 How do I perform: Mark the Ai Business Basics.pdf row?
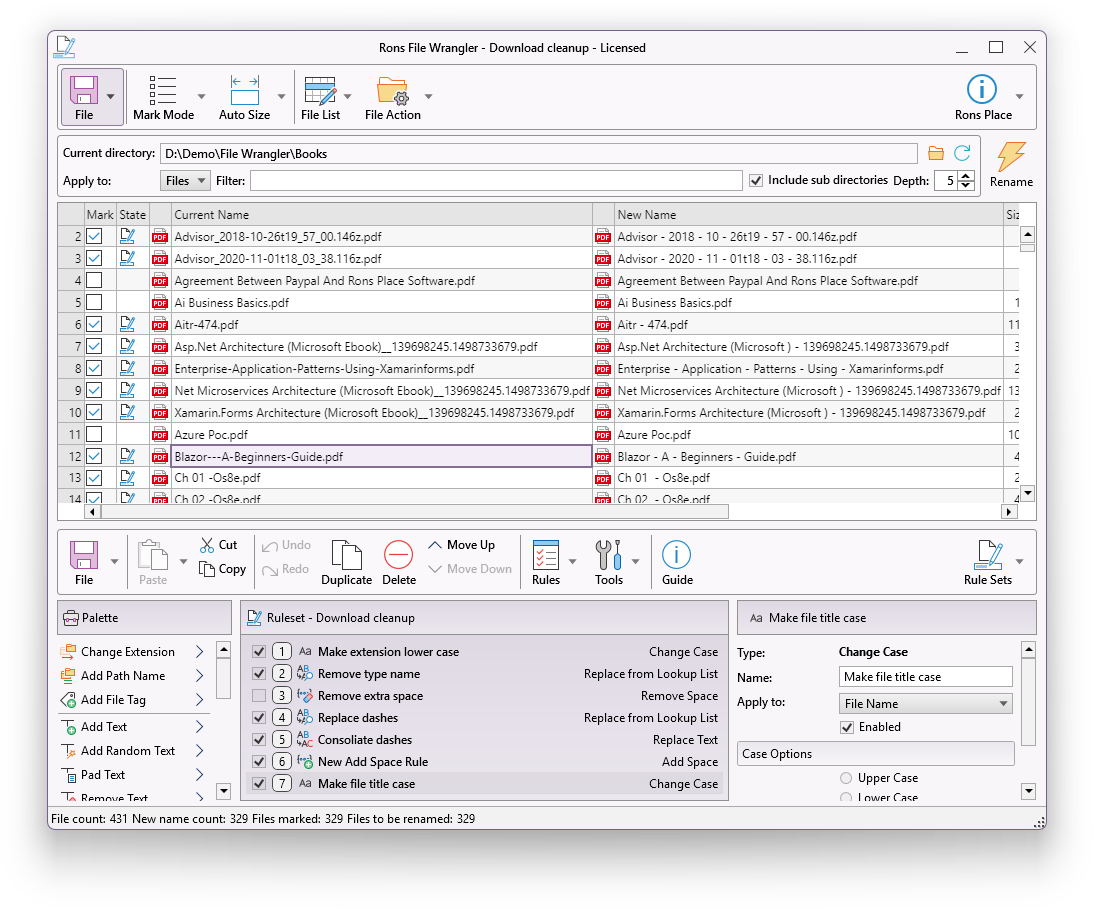(x=94, y=302)
